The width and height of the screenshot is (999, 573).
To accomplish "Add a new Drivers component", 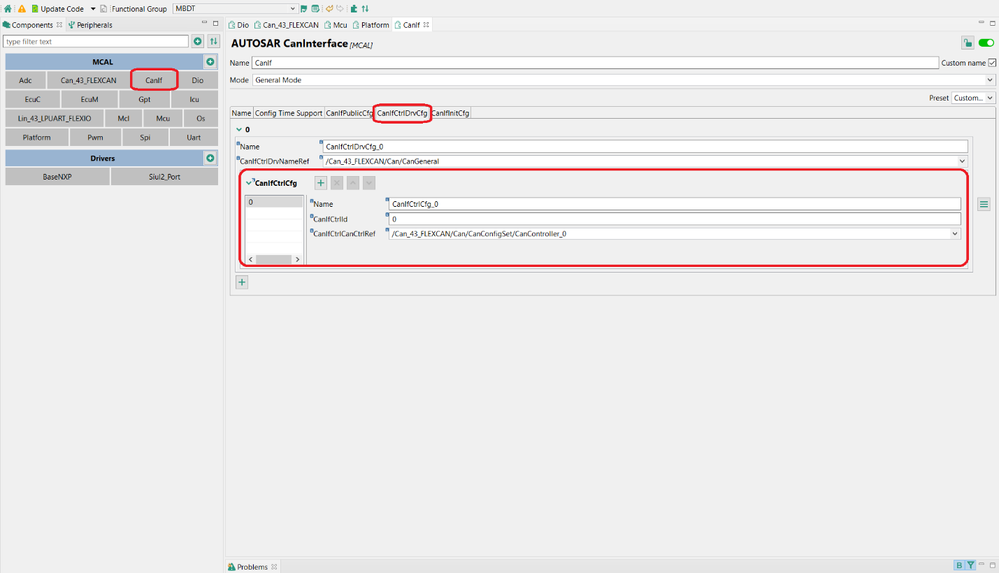I will tap(210, 158).
